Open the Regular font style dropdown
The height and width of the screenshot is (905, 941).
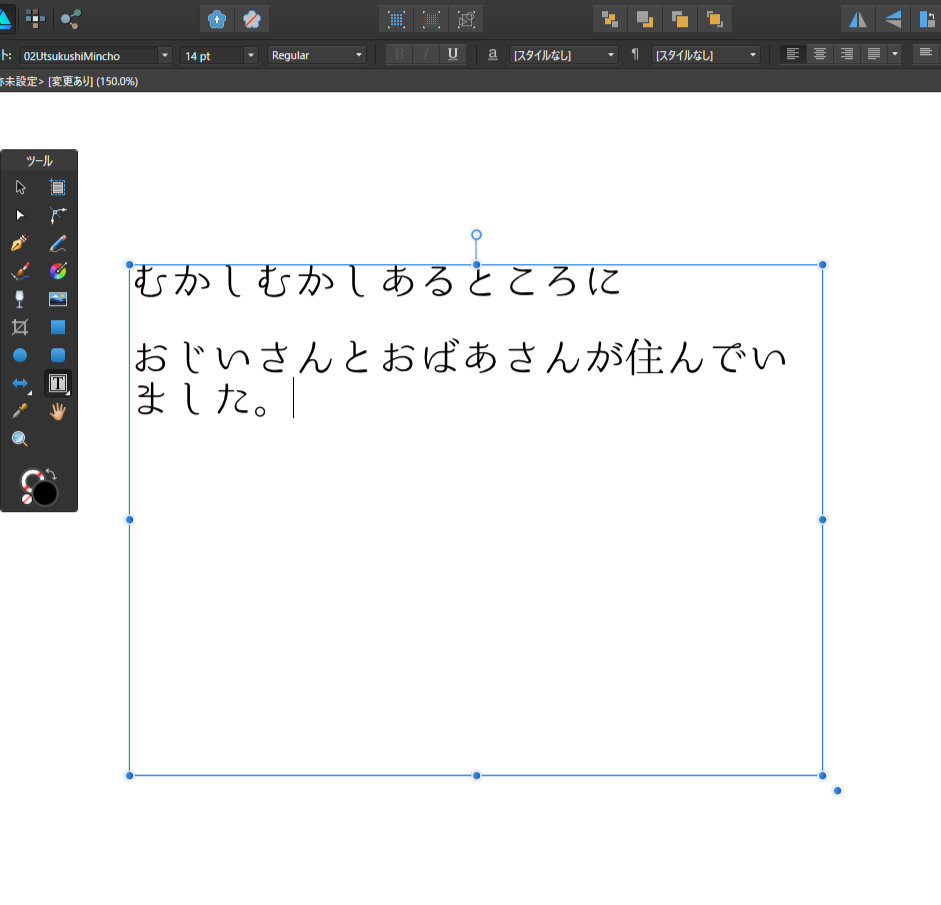(x=317, y=55)
